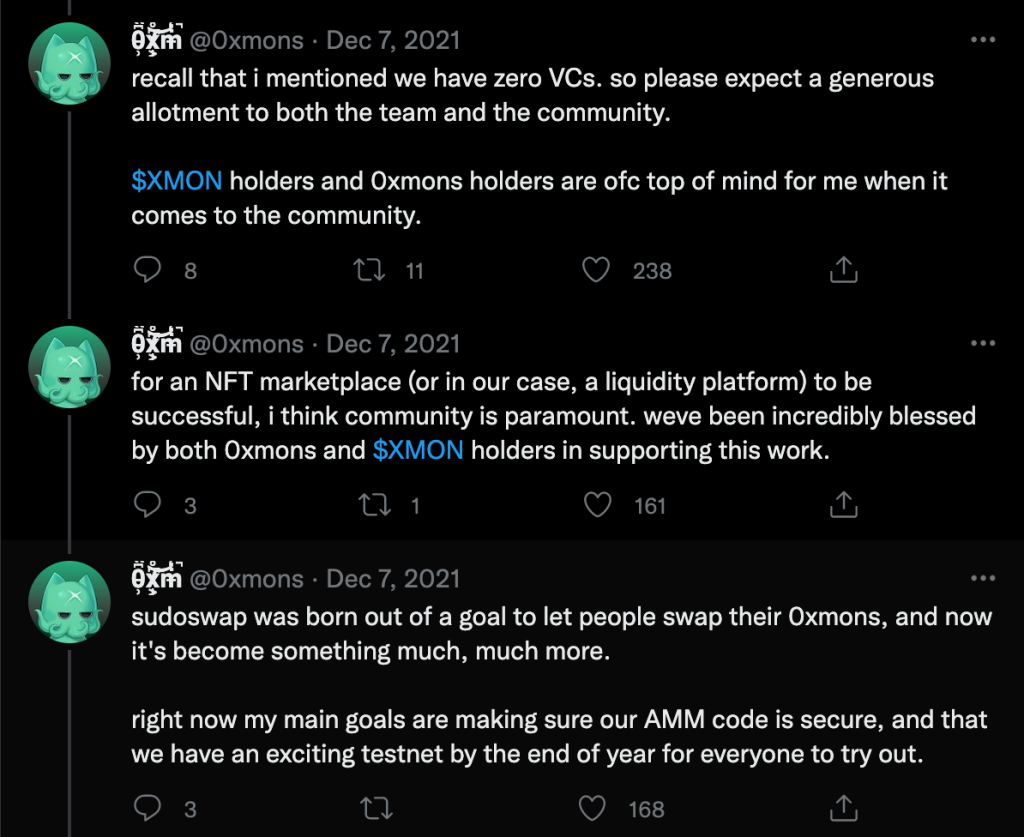Open more options on zero VCs tweet
1024x837 pixels.
pos(984,40)
